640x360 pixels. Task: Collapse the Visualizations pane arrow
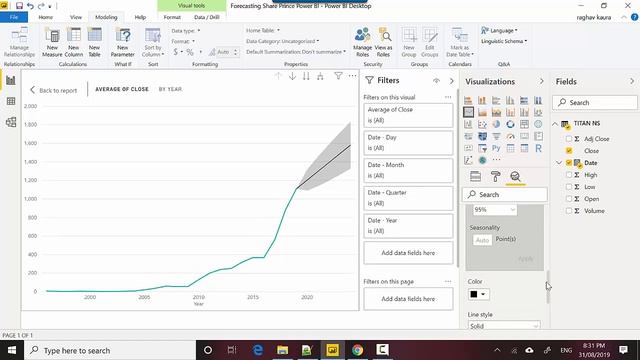542,81
